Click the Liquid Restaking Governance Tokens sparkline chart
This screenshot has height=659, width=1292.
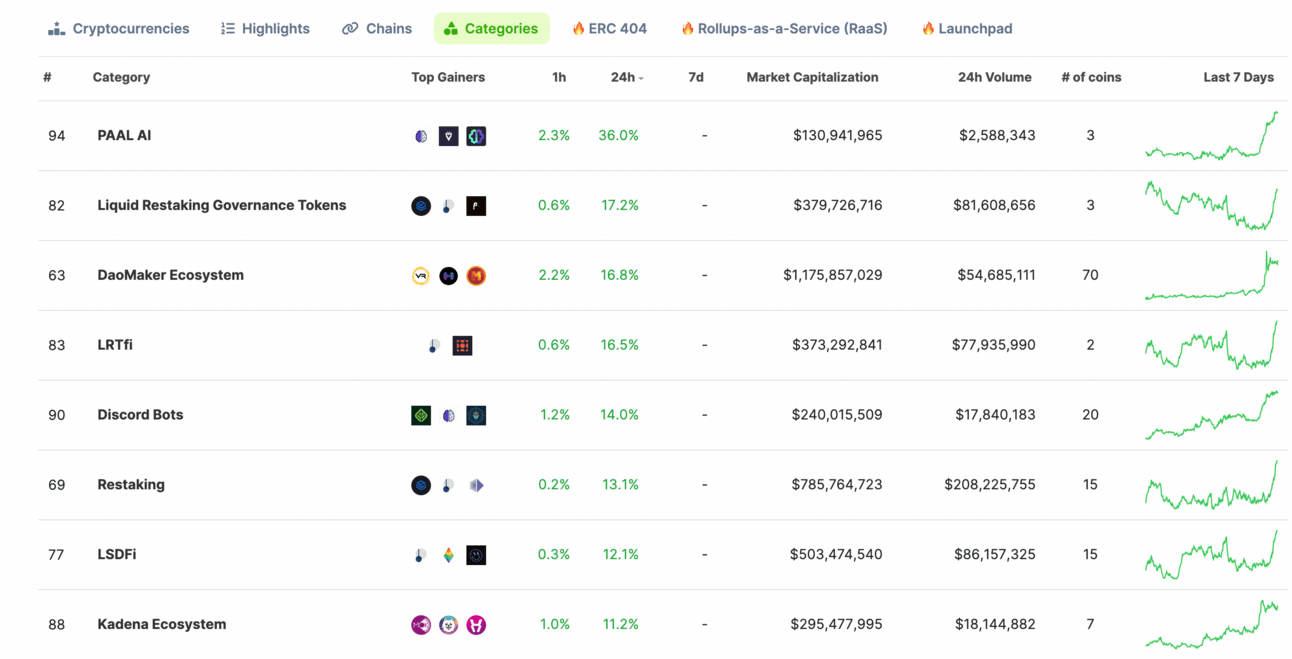point(1211,206)
